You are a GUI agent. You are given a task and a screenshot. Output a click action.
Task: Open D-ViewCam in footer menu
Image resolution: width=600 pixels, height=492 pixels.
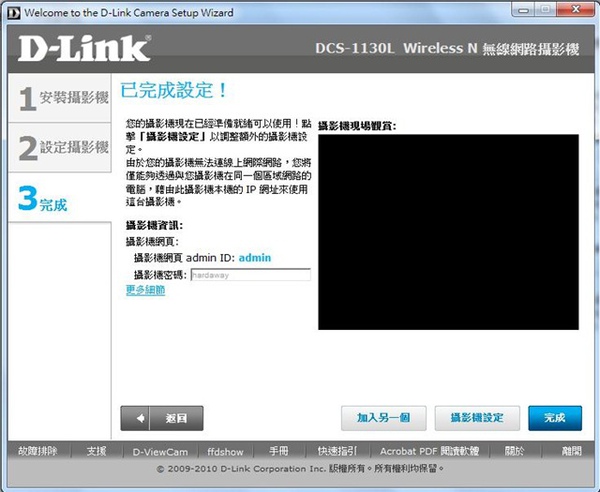pyautogui.click(x=160, y=452)
